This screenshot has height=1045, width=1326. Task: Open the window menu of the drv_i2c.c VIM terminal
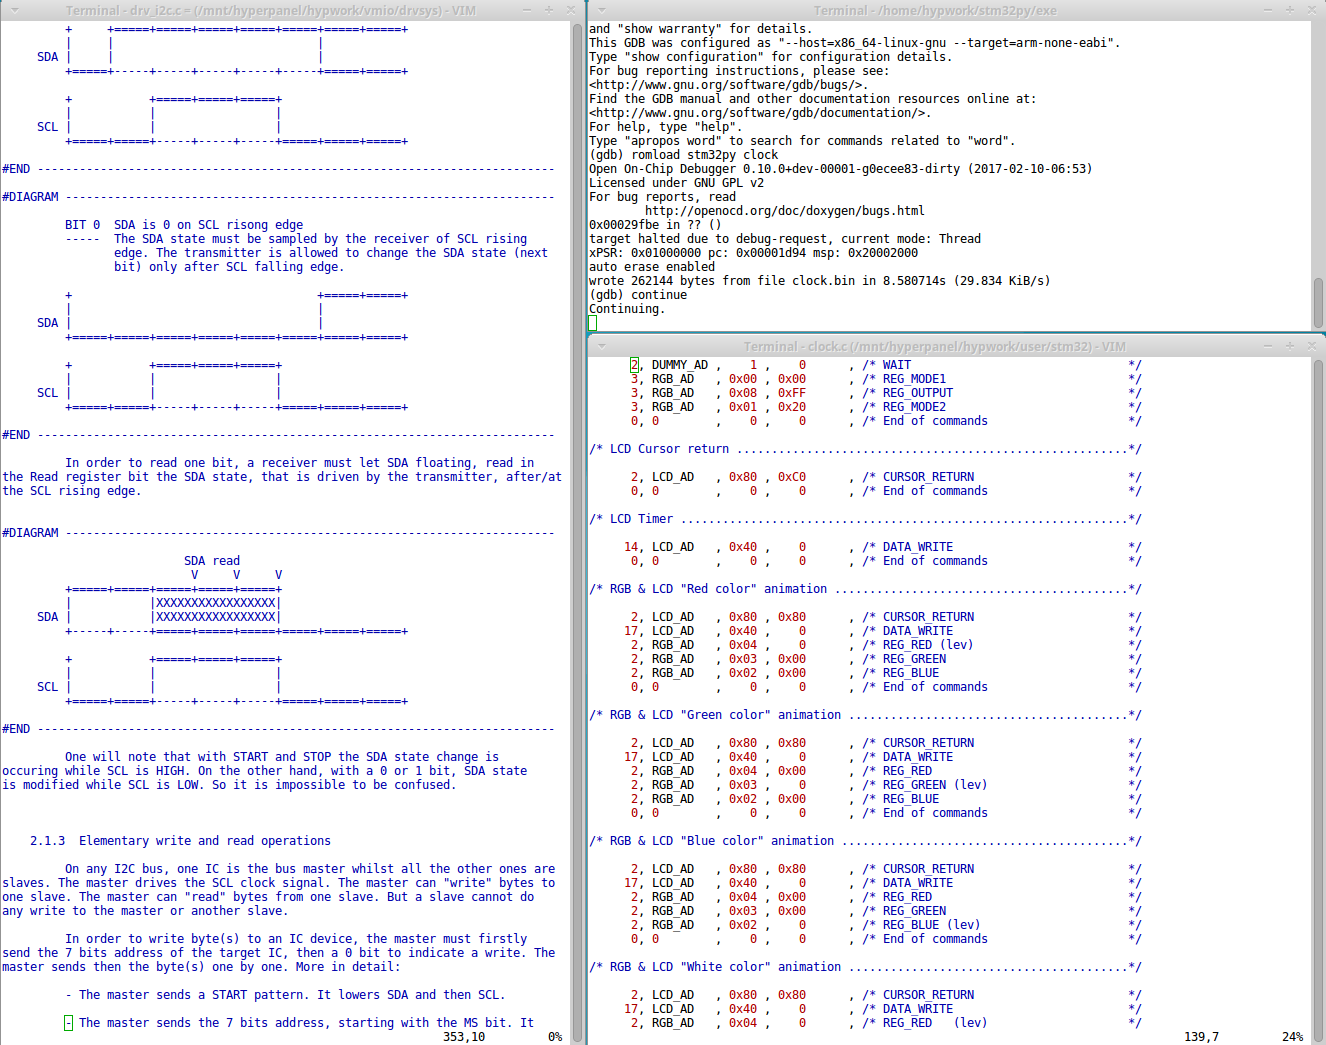(15, 10)
